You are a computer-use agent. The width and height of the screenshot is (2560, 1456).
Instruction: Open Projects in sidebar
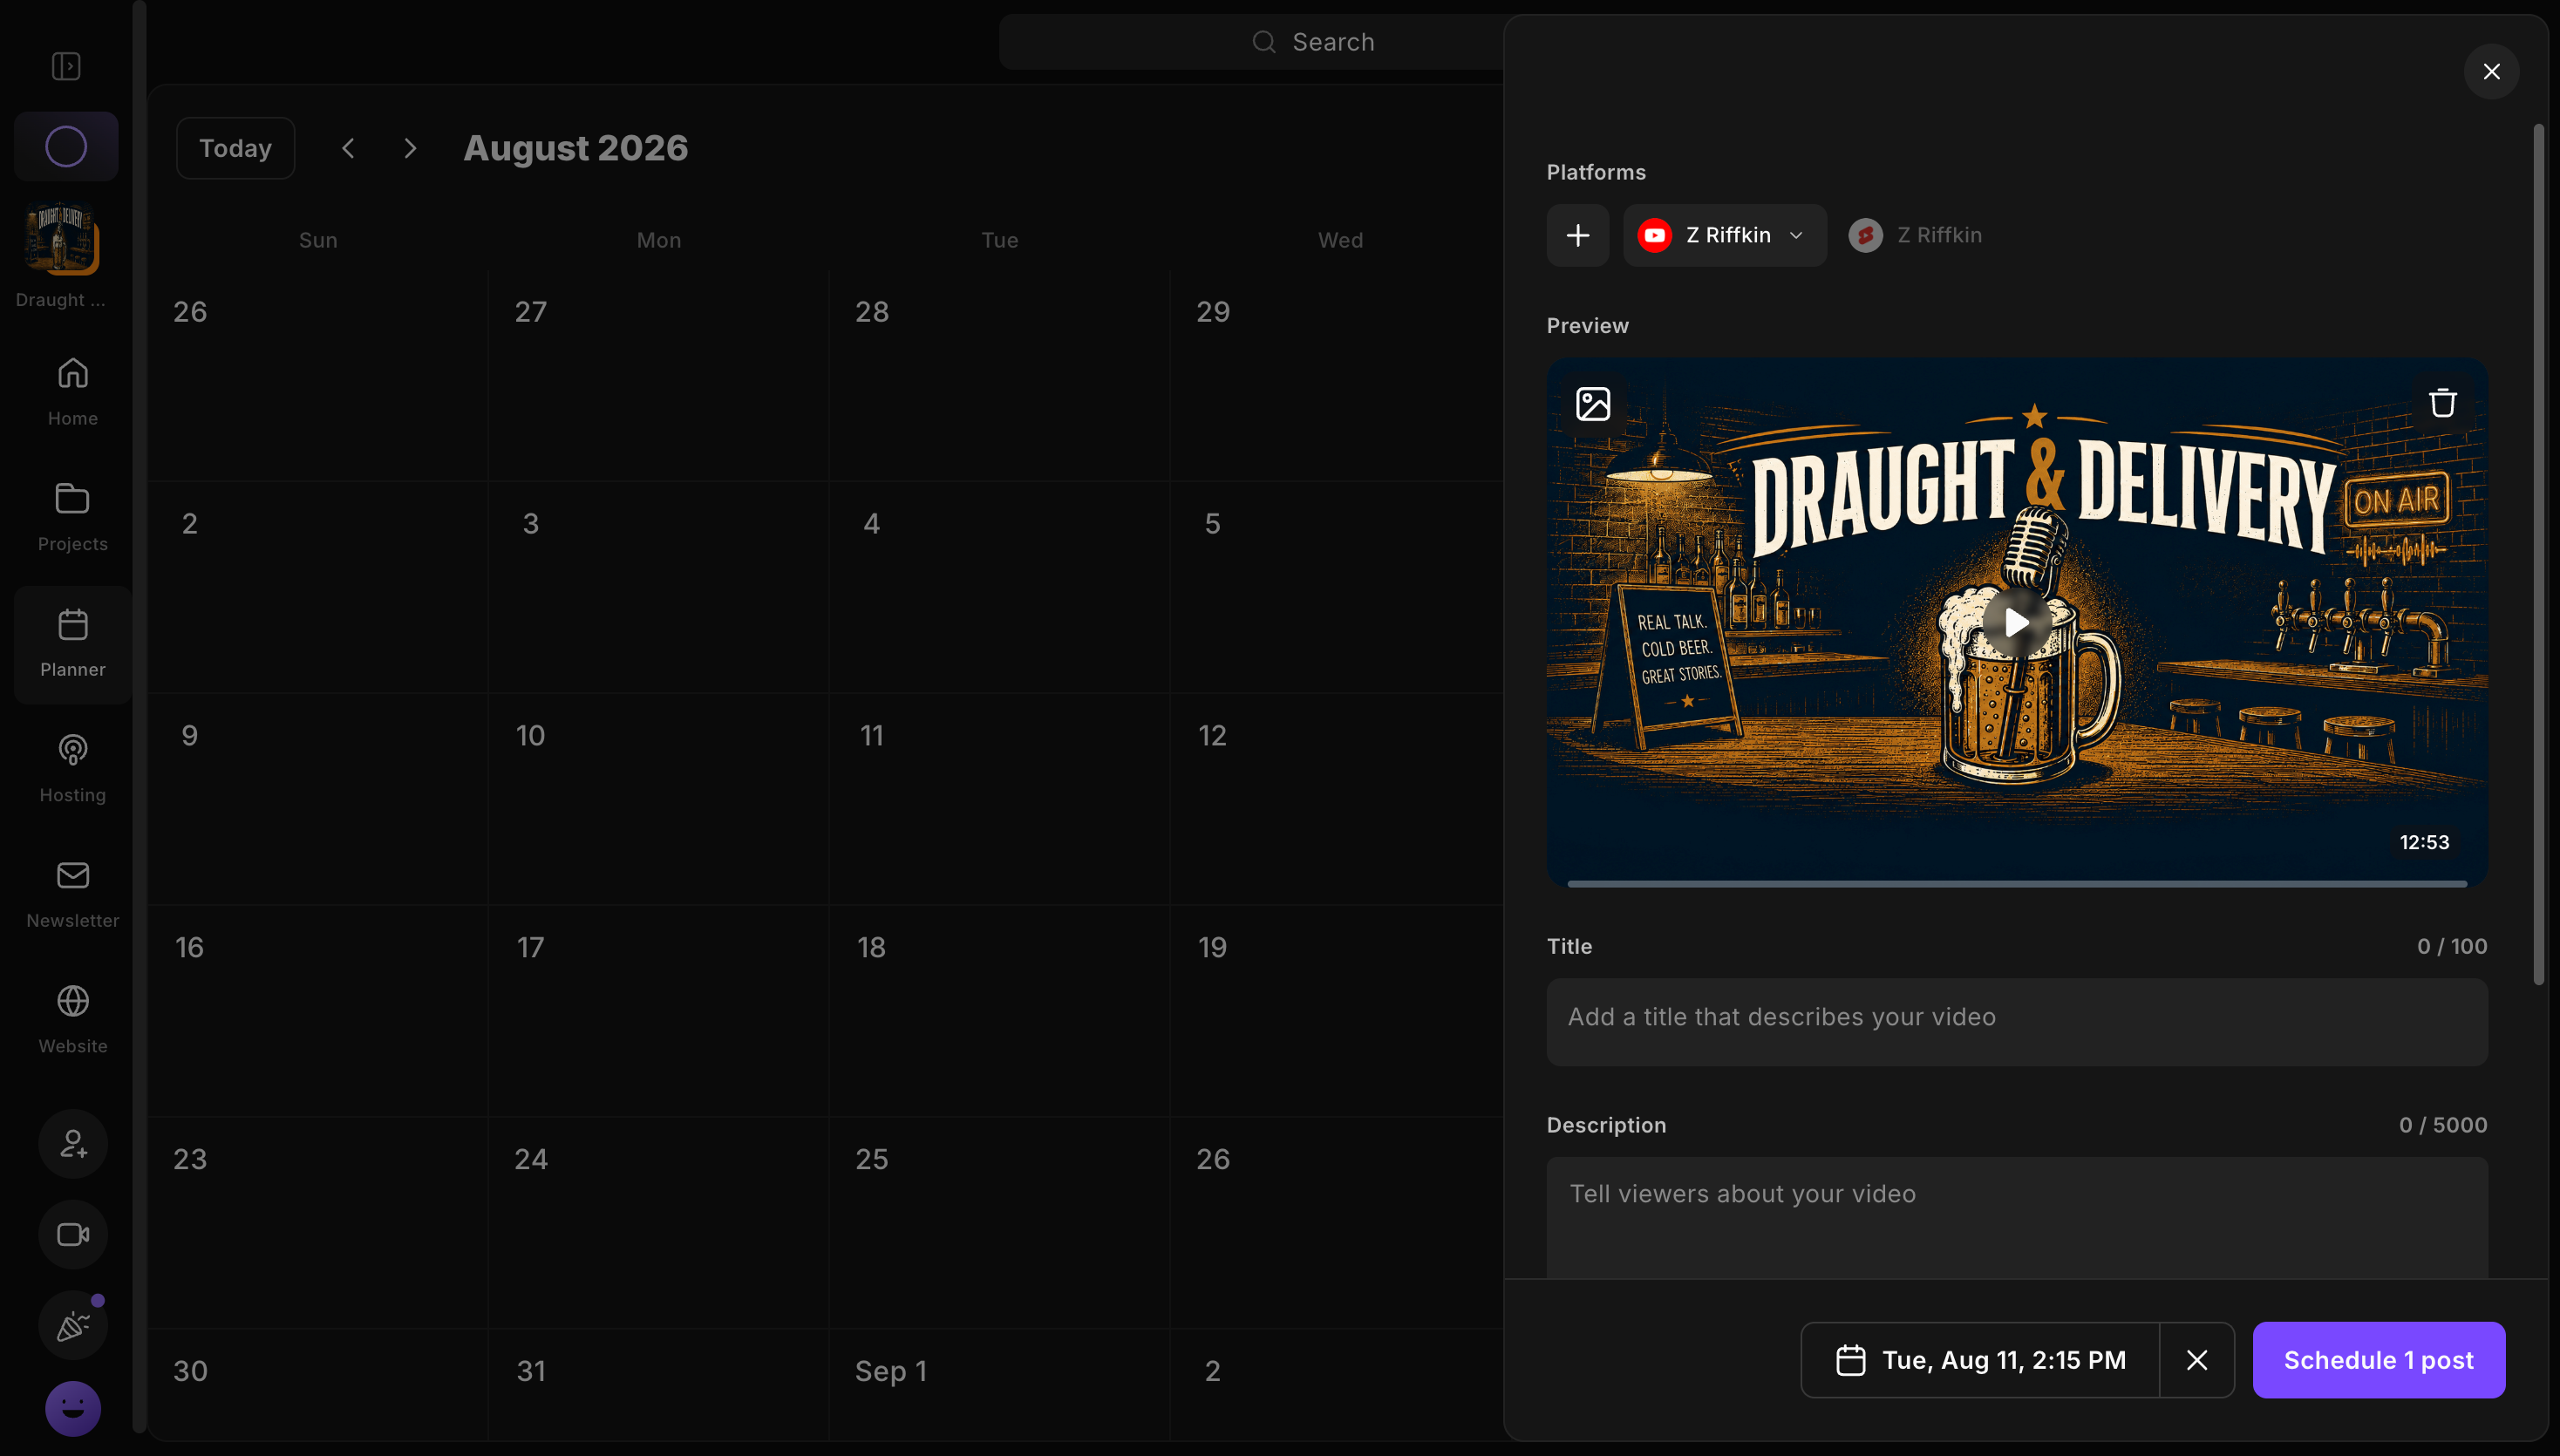[x=73, y=517]
